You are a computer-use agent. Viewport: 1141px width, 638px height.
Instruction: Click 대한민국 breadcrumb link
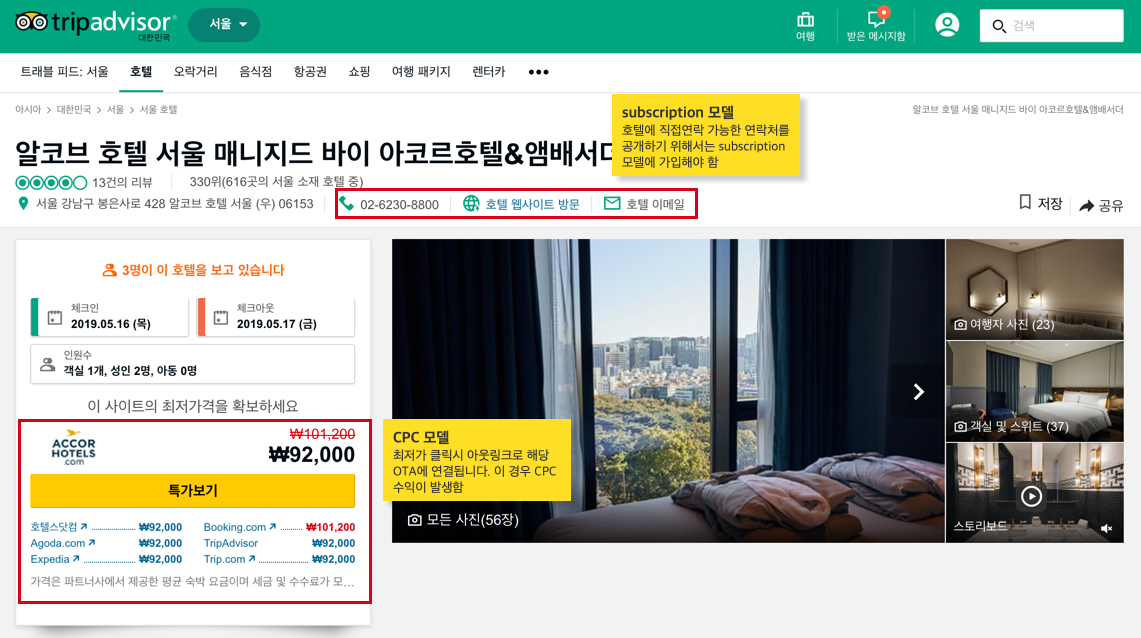[73, 110]
